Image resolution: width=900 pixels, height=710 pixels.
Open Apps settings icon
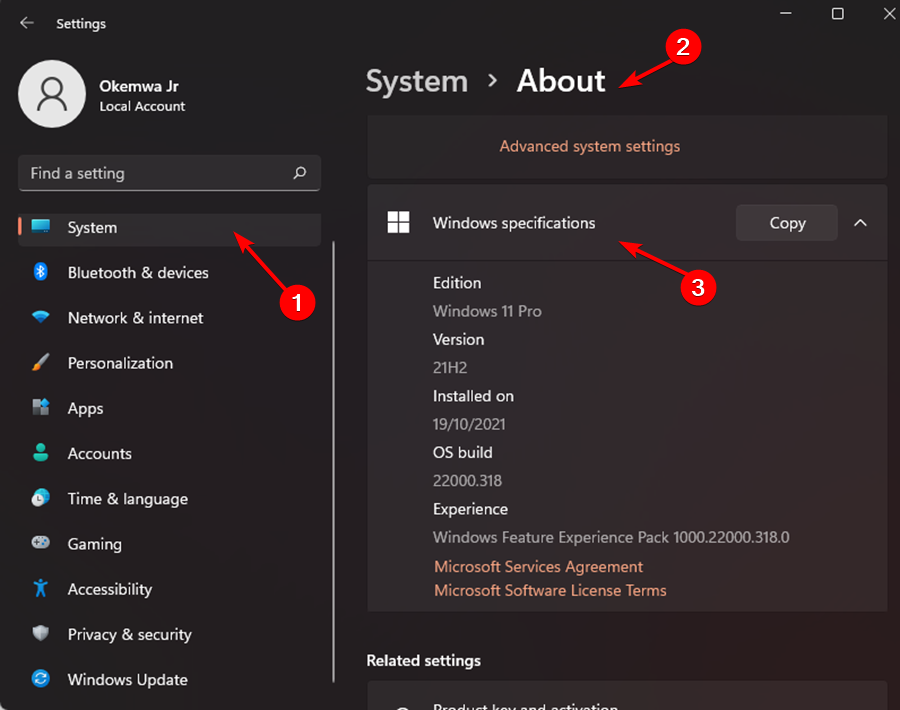pyautogui.click(x=41, y=408)
